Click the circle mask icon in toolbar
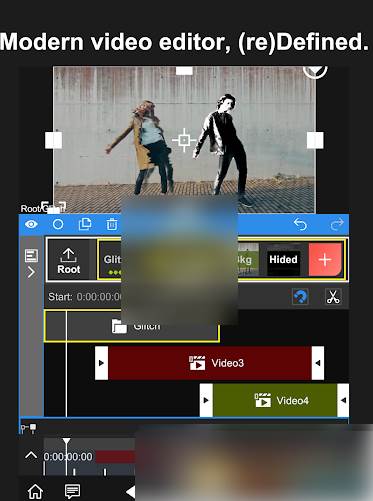The image size is (373, 501). (x=58, y=224)
